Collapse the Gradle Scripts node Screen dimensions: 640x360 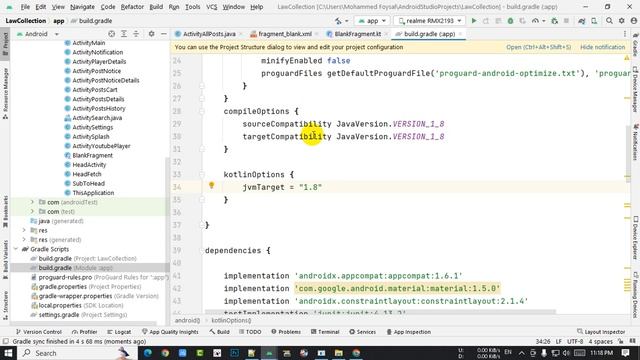[16, 249]
